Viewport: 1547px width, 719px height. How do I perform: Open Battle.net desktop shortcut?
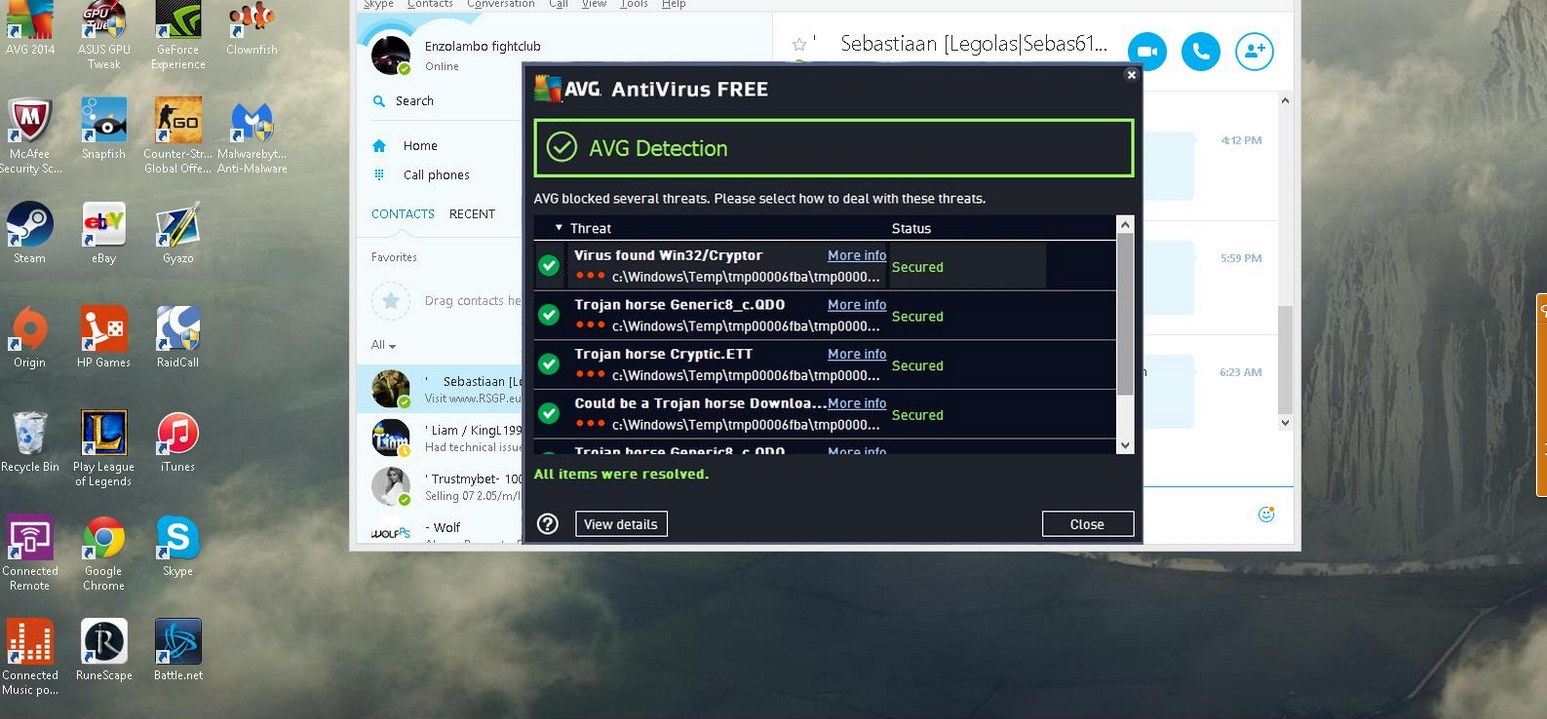coord(178,649)
